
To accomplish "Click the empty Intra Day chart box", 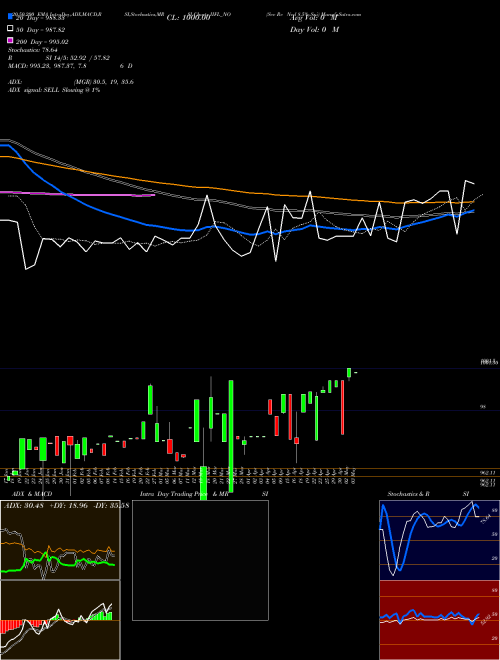I will tap(200, 560).
